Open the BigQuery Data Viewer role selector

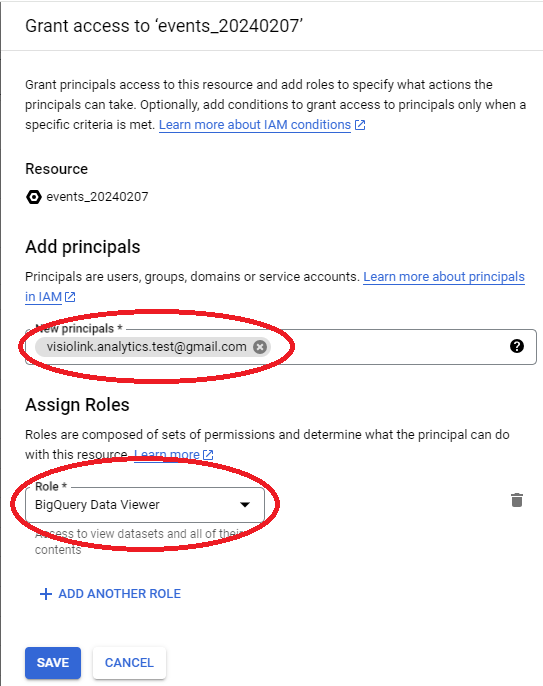(x=145, y=504)
